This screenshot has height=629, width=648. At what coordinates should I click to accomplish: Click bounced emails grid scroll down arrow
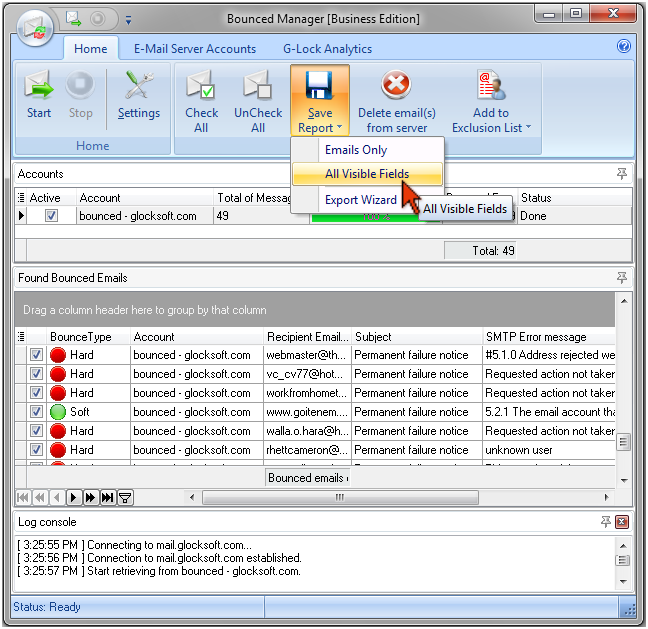click(x=624, y=480)
